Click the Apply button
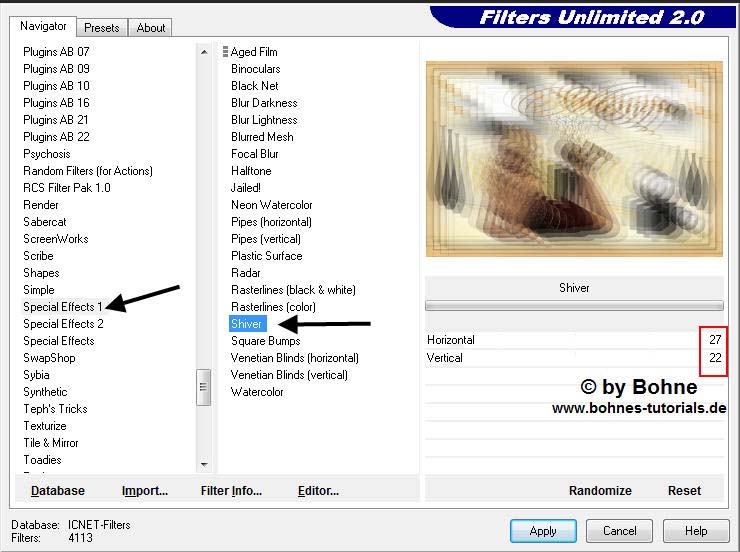This screenshot has width=740, height=552. (543, 531)
